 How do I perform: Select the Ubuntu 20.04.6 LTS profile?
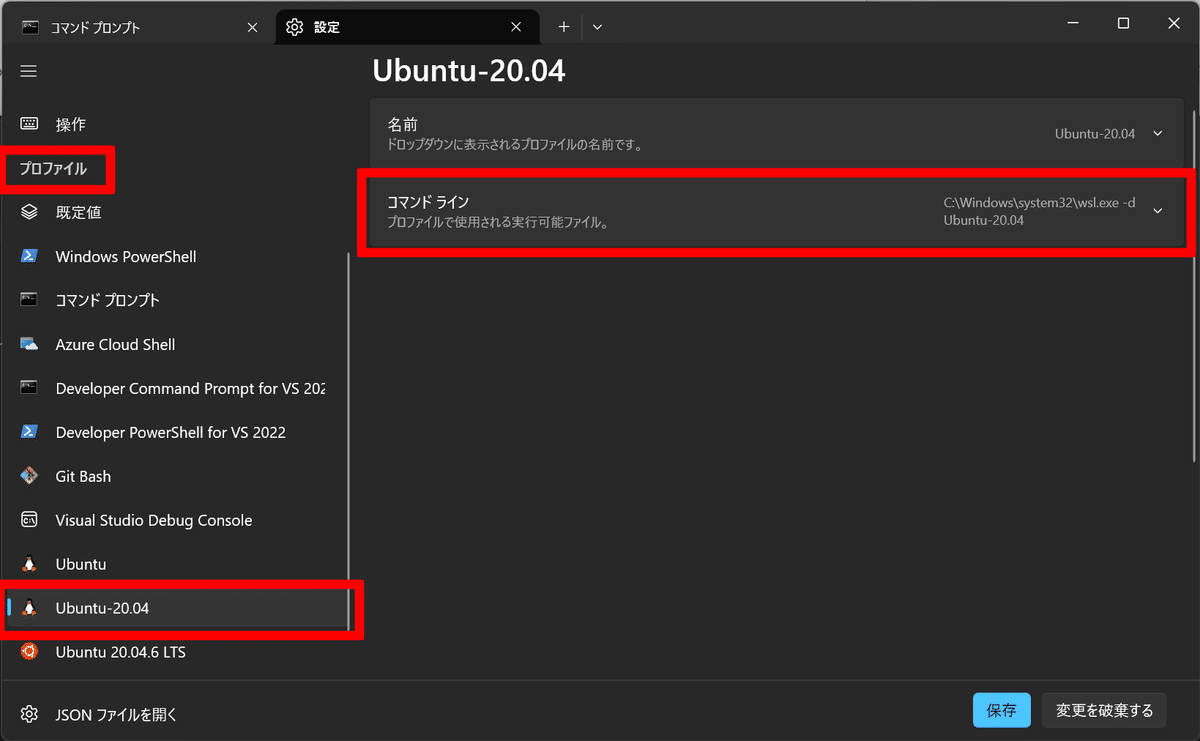[x=175, y=652]
